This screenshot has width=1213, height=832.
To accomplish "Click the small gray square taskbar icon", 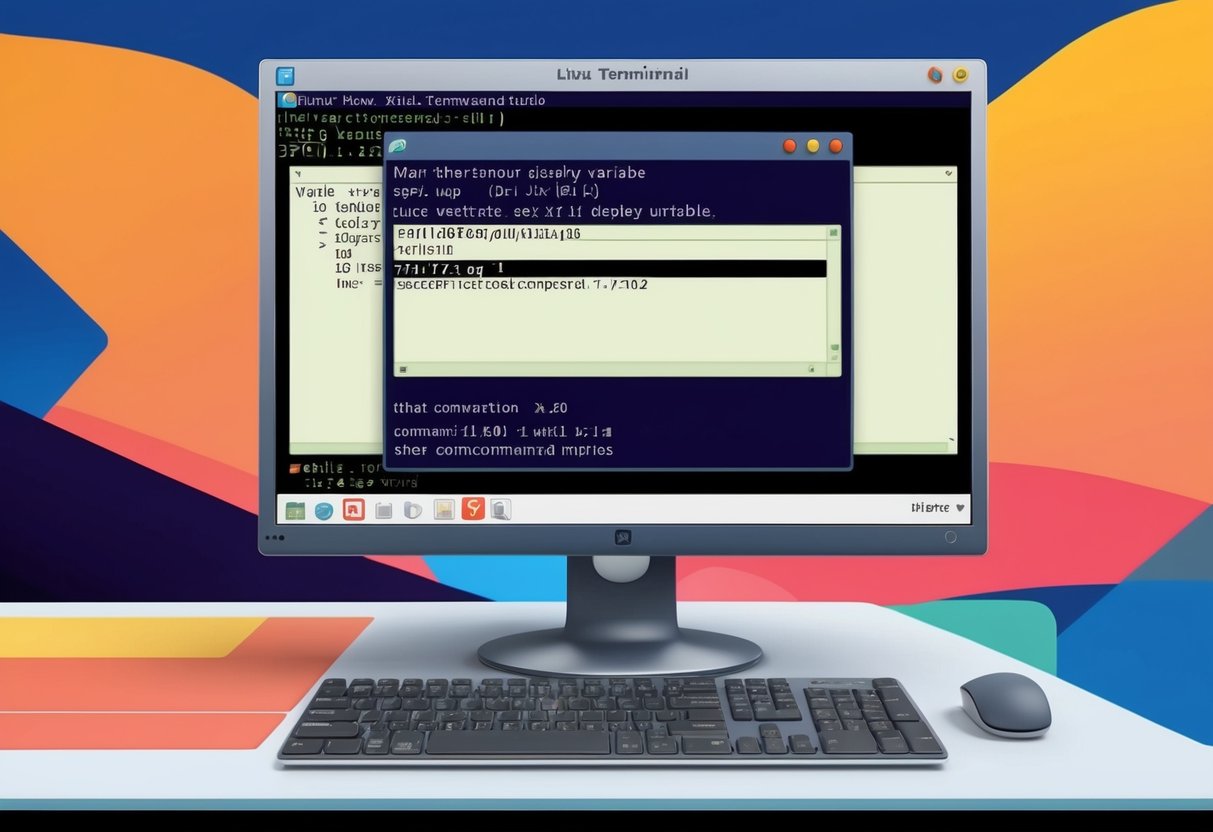I will [383, 511].
